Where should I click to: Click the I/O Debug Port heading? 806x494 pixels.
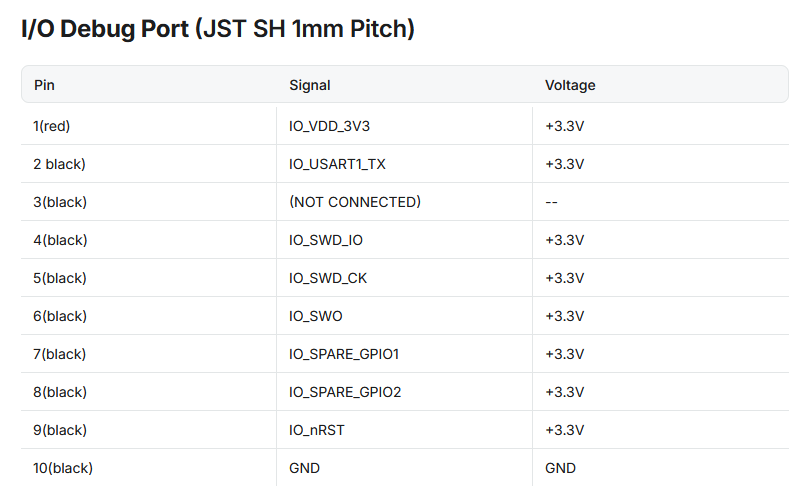(217, 29)
